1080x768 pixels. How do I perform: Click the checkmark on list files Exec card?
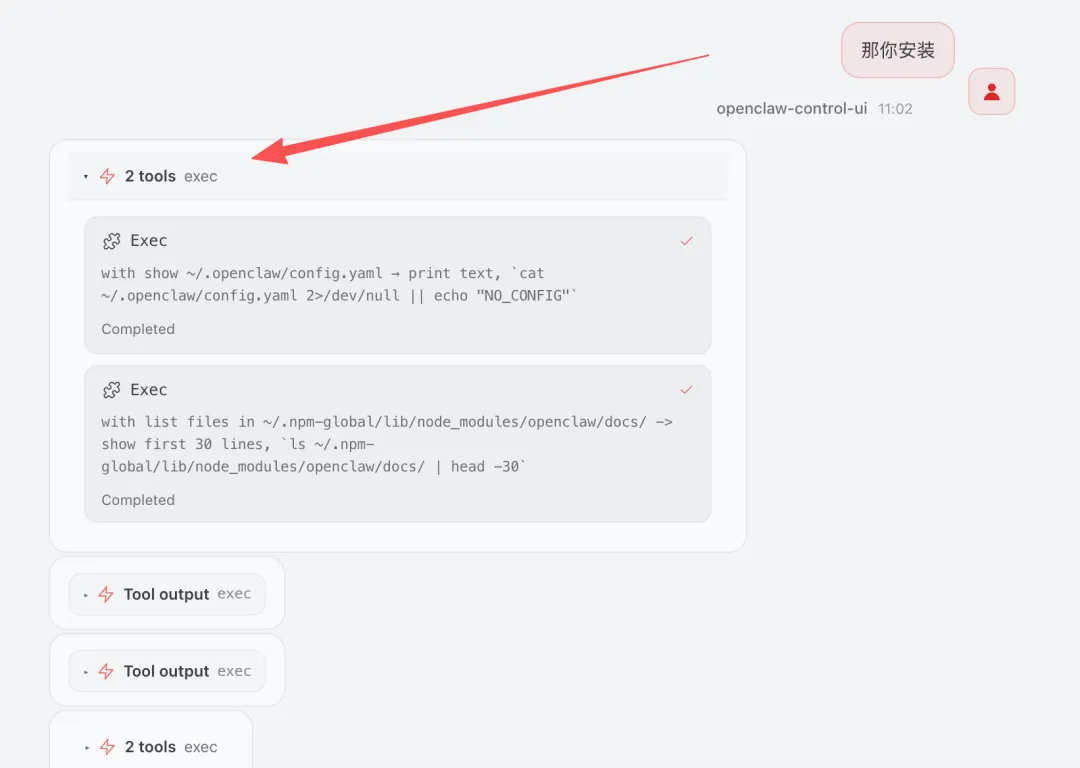point(686,390)
